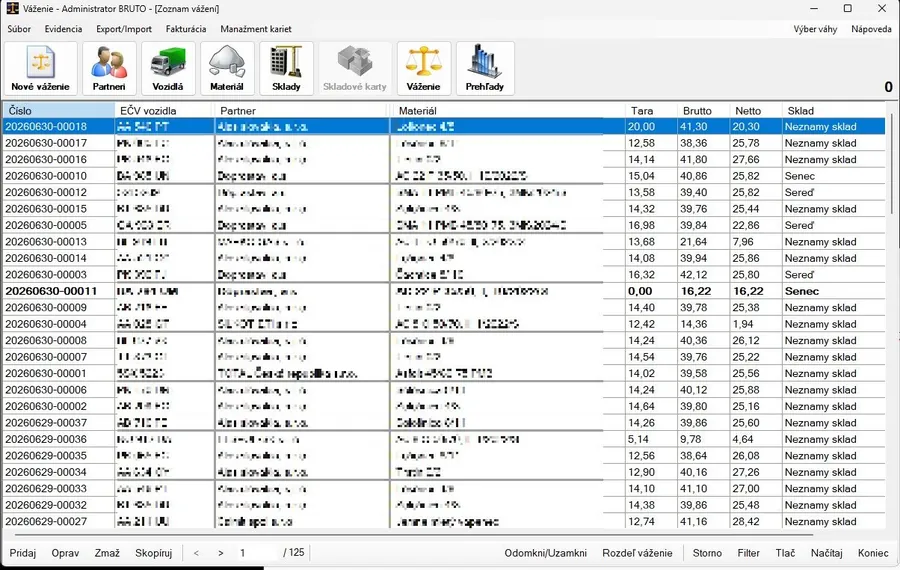Click the Odomkni/Uzamkni button
Image resolution: width=900 pixels, height=570 pixels.
(545, 553)
